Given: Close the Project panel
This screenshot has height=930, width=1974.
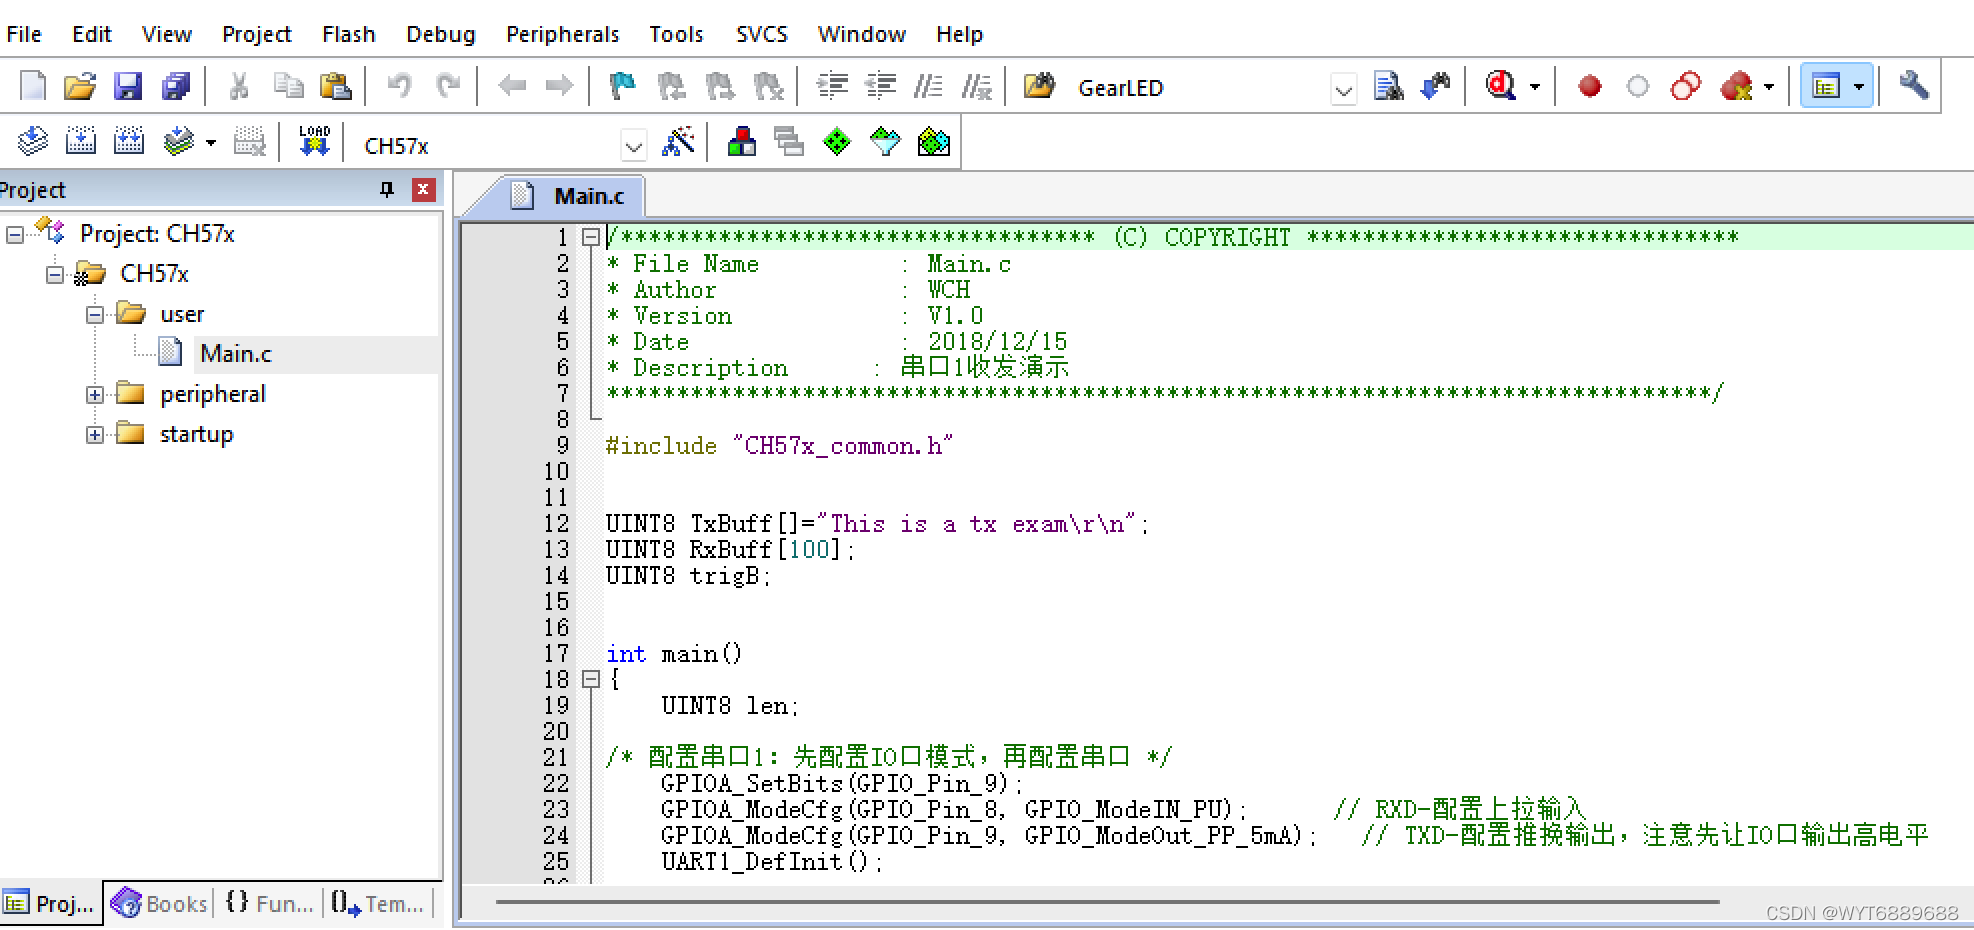Looking at the screenshot, I should click(x=424, y=190).
